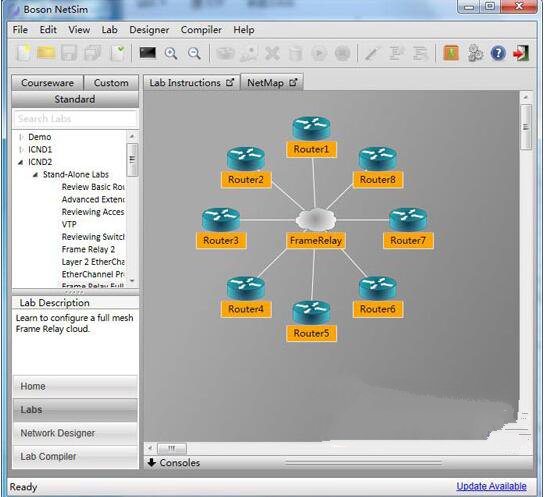Click the Save All toolbar icon
The height and width of the screenshot is (497, 547).
click(x=93, y=53)
